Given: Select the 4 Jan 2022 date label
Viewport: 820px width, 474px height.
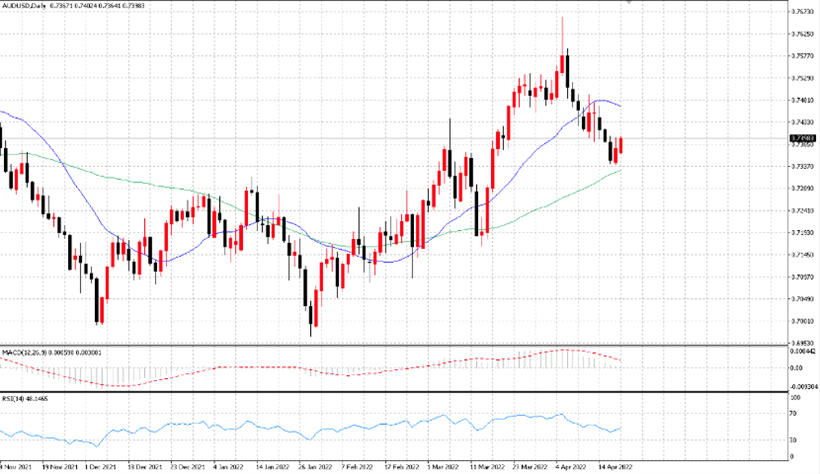Looking at the screenshot, I should (228, 467).
